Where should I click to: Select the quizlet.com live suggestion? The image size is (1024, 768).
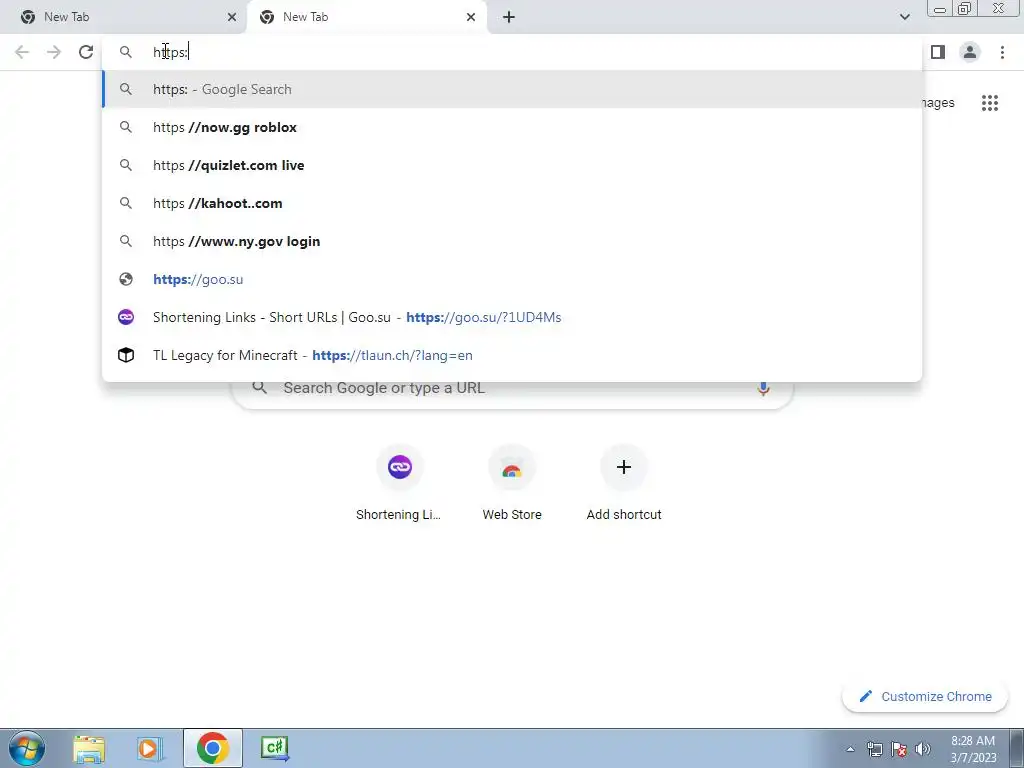[512, 165]
